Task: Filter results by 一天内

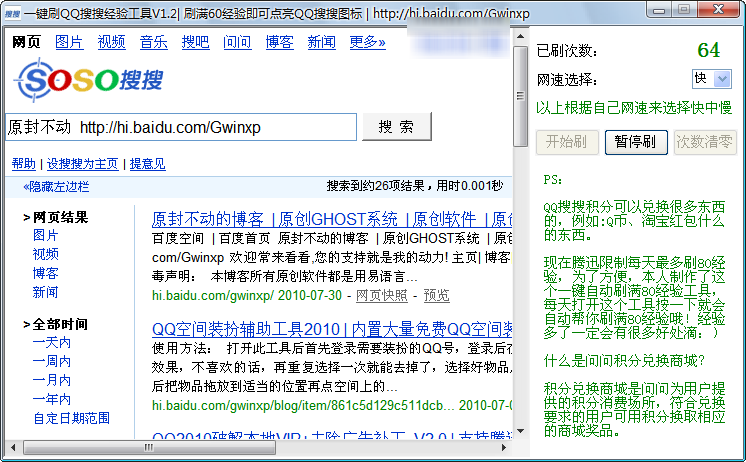Action: [51, 343]
